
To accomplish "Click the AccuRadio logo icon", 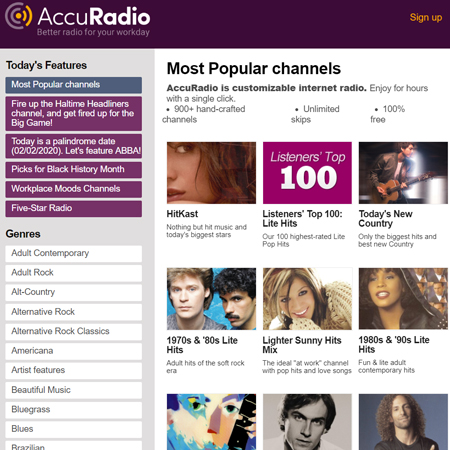I will (19, 16).
